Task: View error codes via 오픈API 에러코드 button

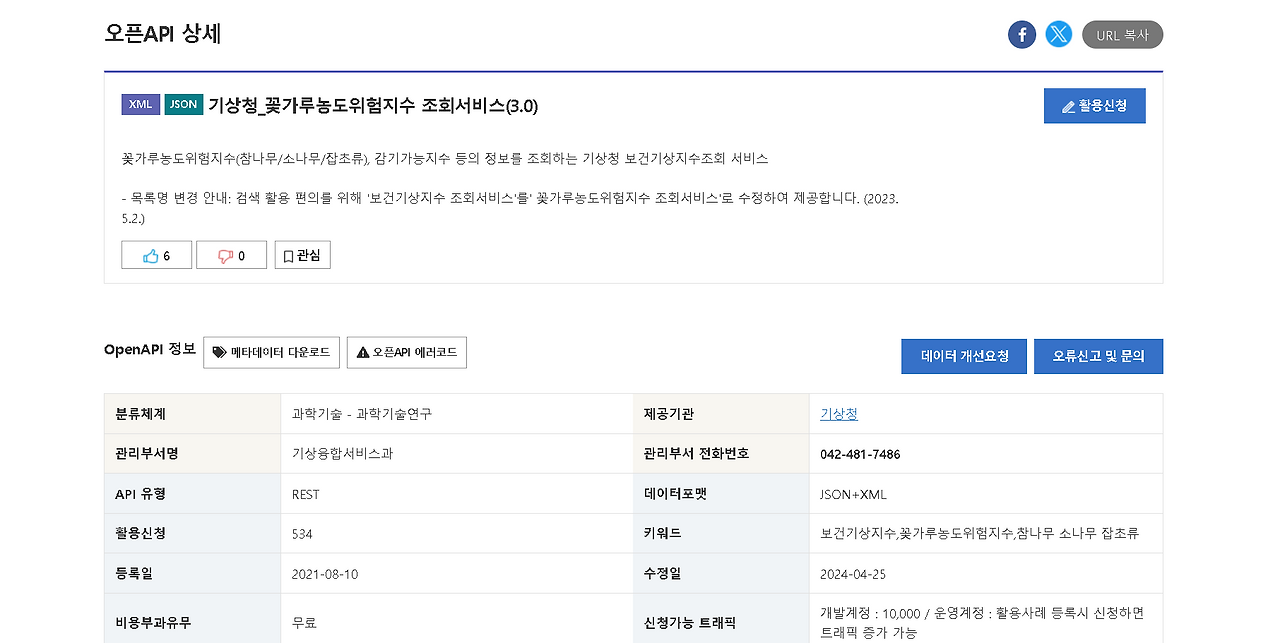Action: tap(406, 352)
